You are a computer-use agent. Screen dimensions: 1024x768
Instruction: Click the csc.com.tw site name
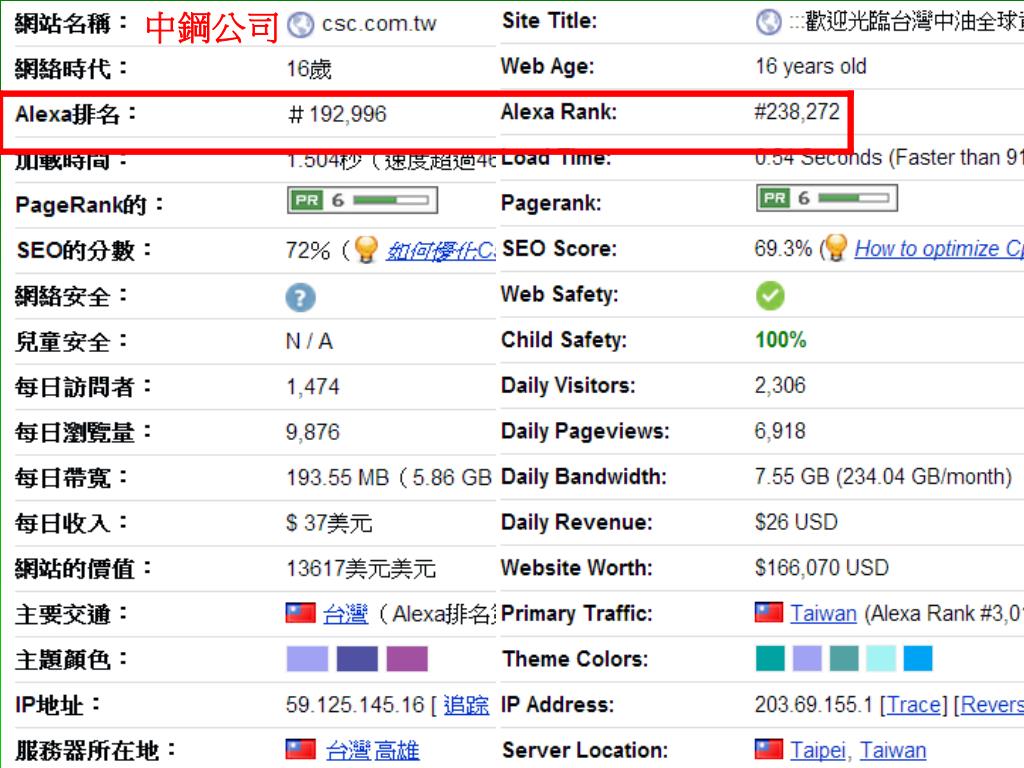coord(379,24)
